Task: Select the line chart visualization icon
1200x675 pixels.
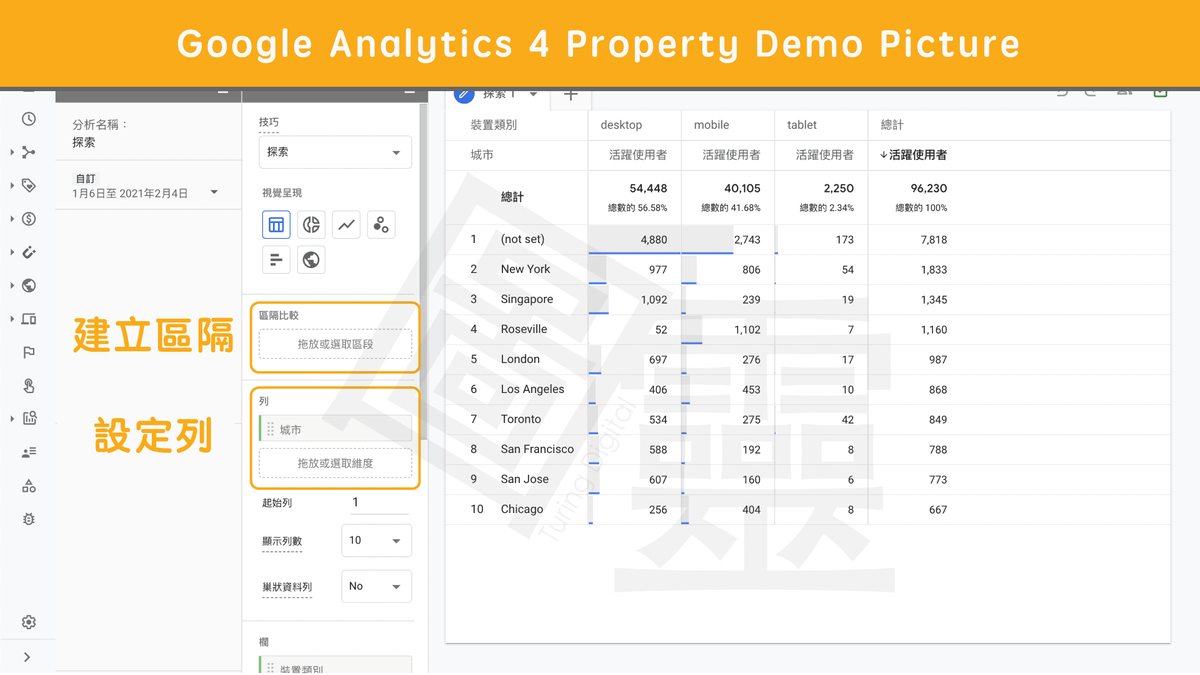Action: click(346, 225)
